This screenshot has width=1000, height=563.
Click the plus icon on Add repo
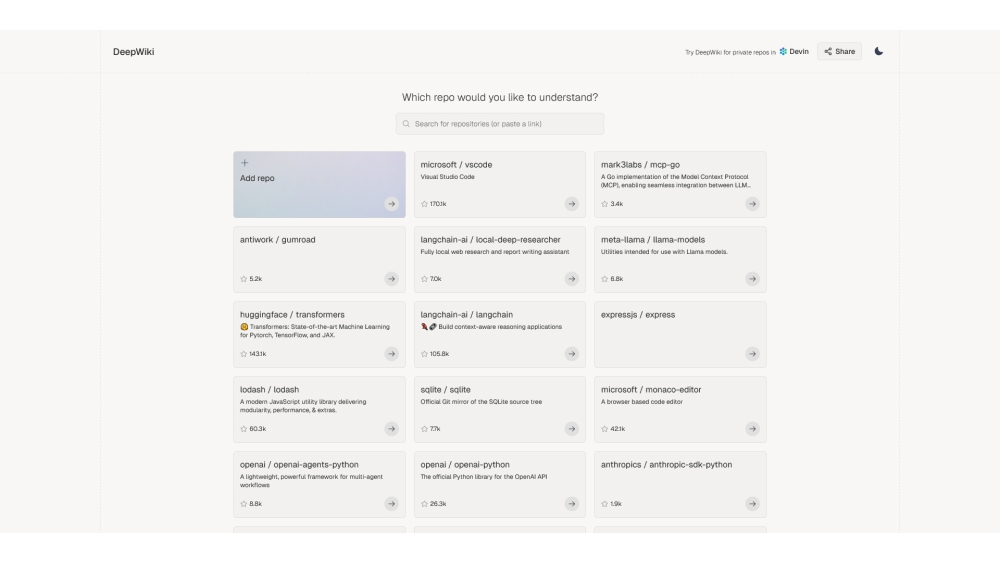(x=245, y=163)
